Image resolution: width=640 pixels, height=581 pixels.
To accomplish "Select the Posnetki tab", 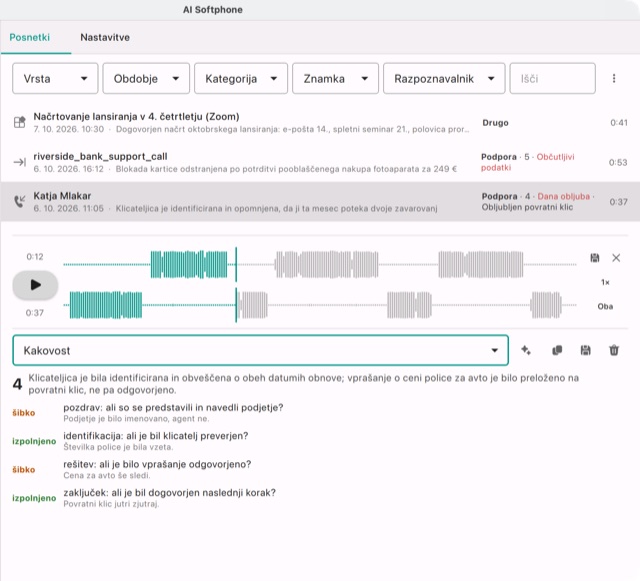I will [x=30, y=37].
